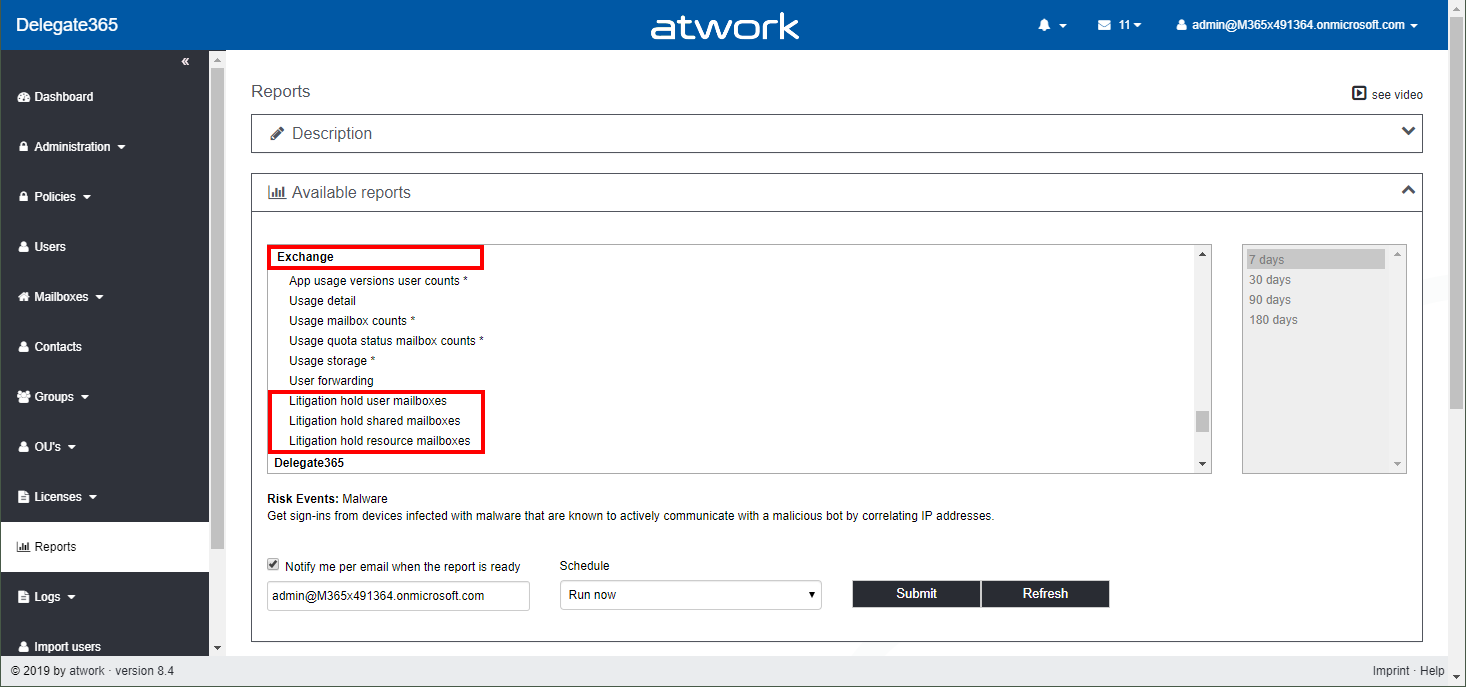Click the Users person icon in sidebar

tap(25, 247)
